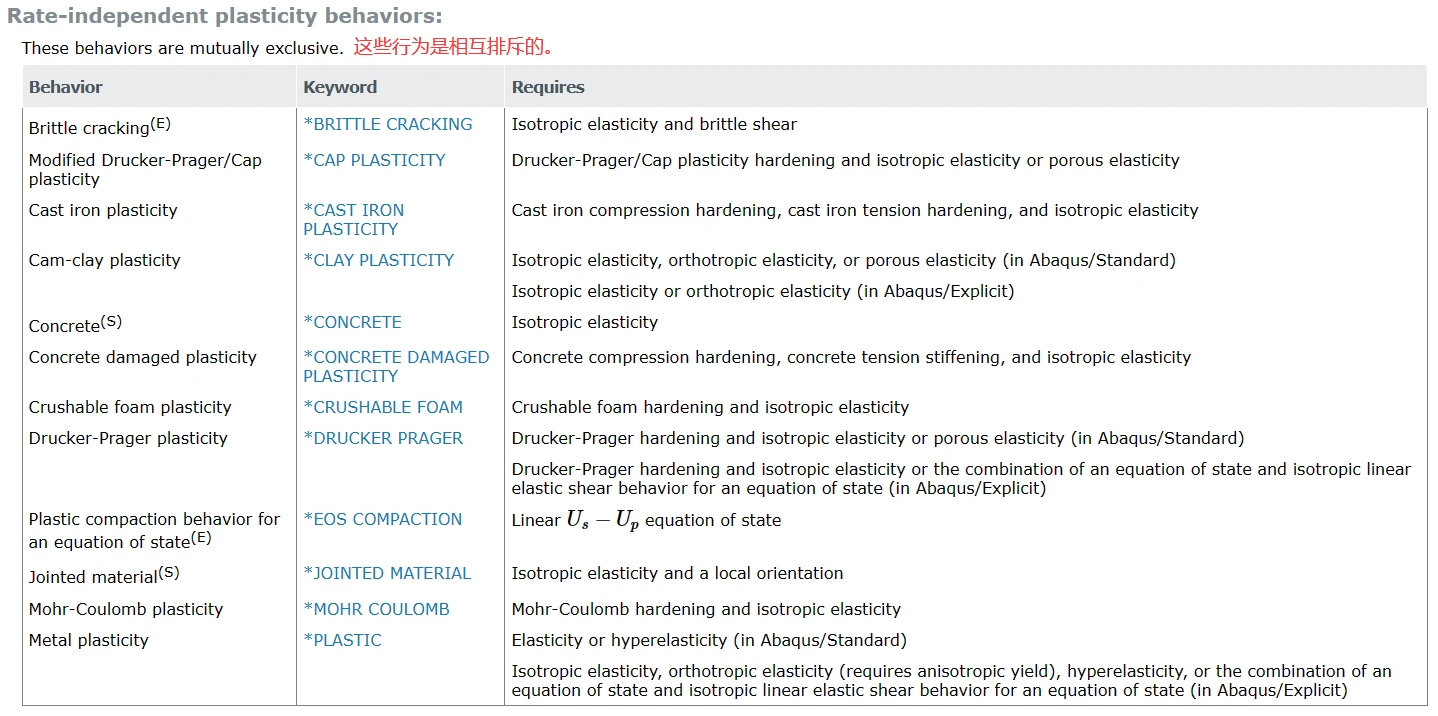Click the Us − Up equation of state formula
The image size is (1438, 716).
pos(603,520)
